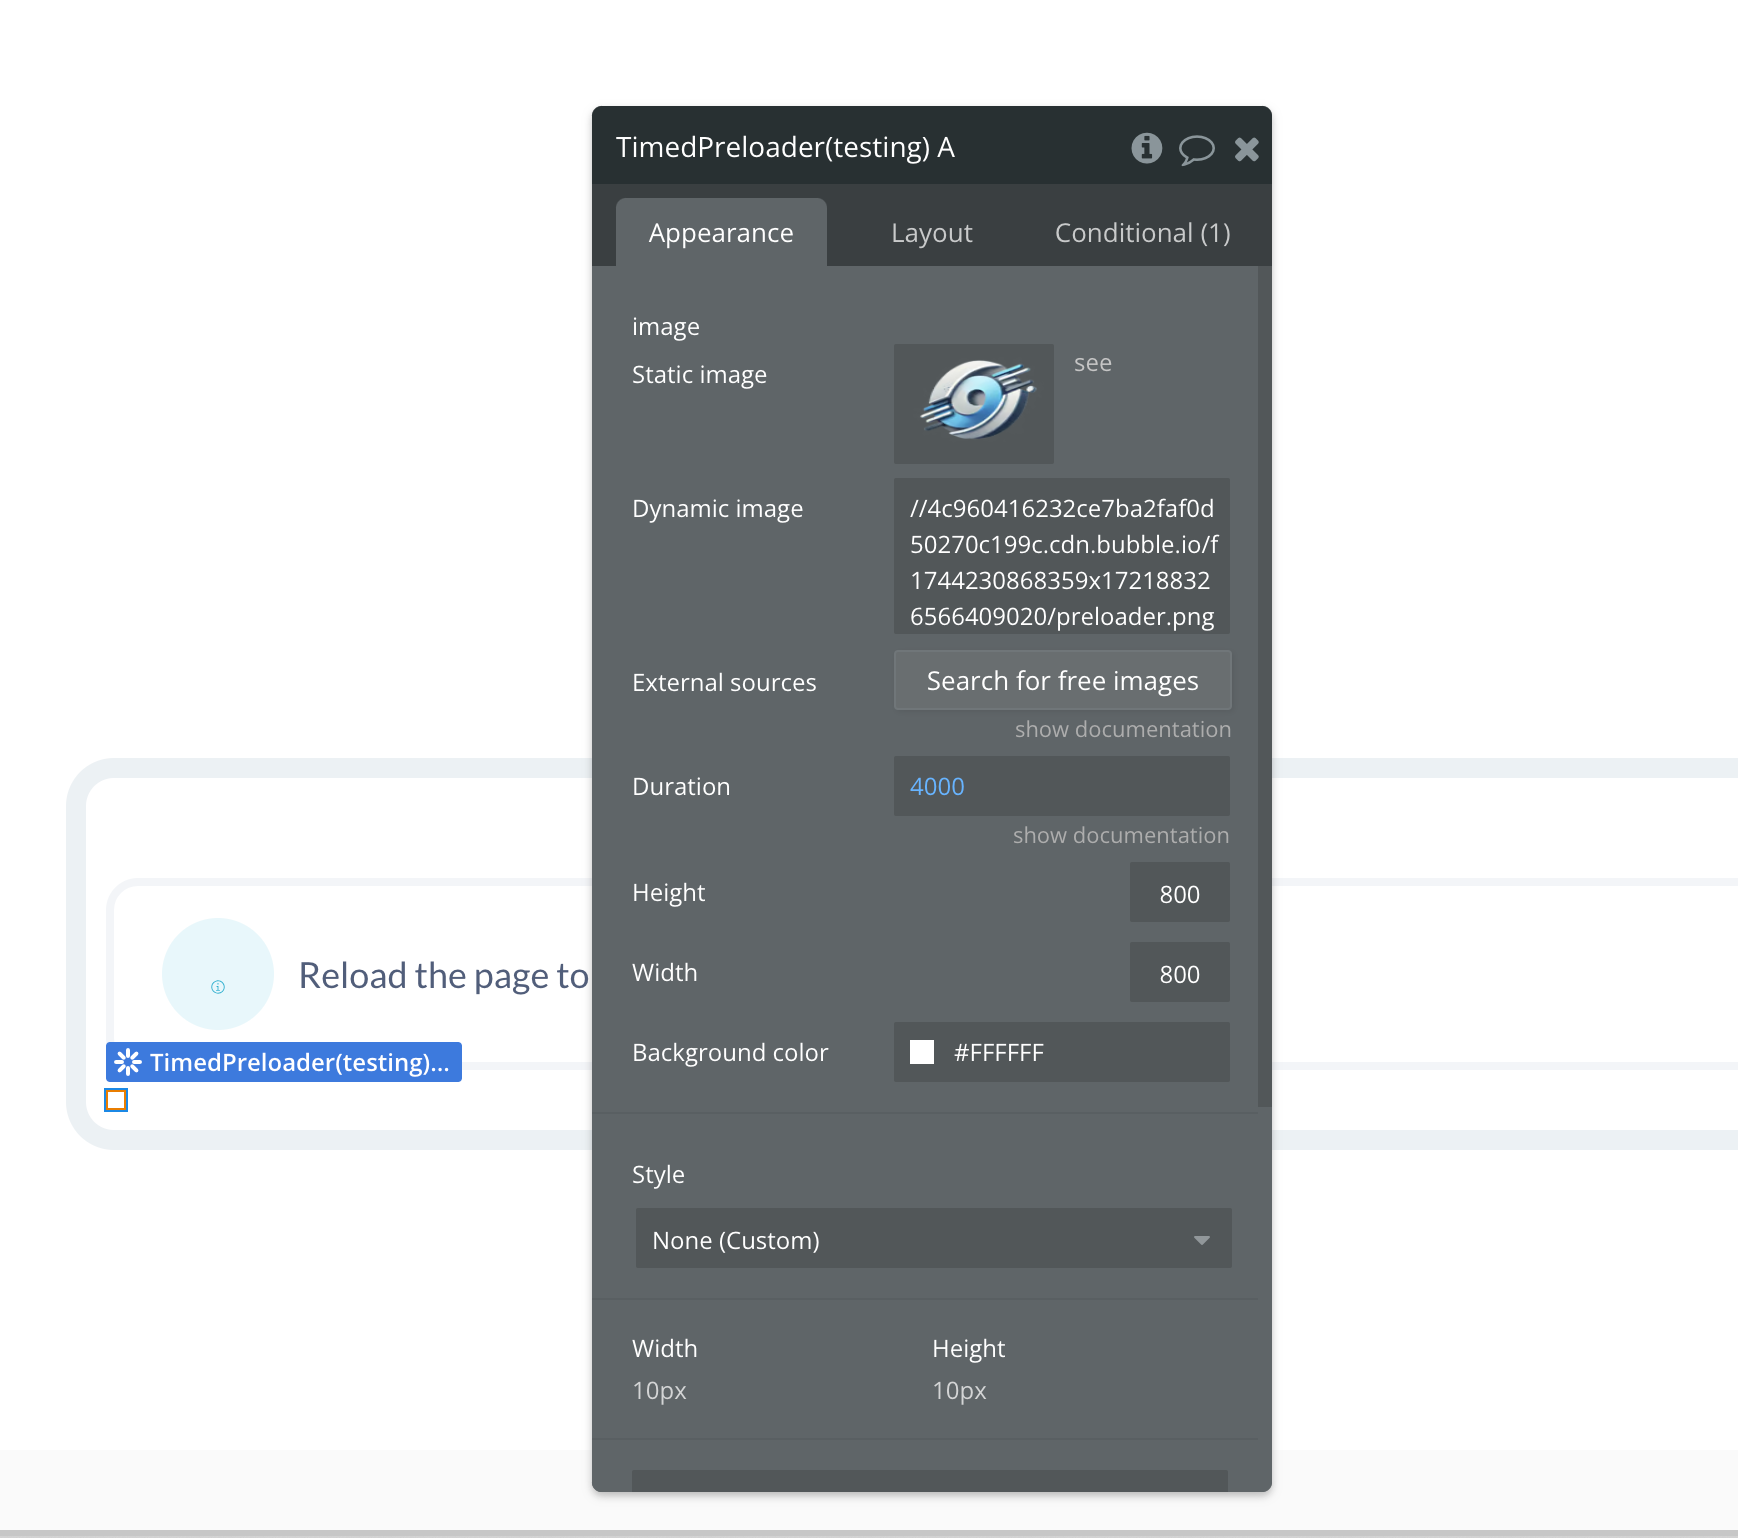Click the 'see' link beside static image
This screenshot has width=1738, height=1538.
(1092, 363)
